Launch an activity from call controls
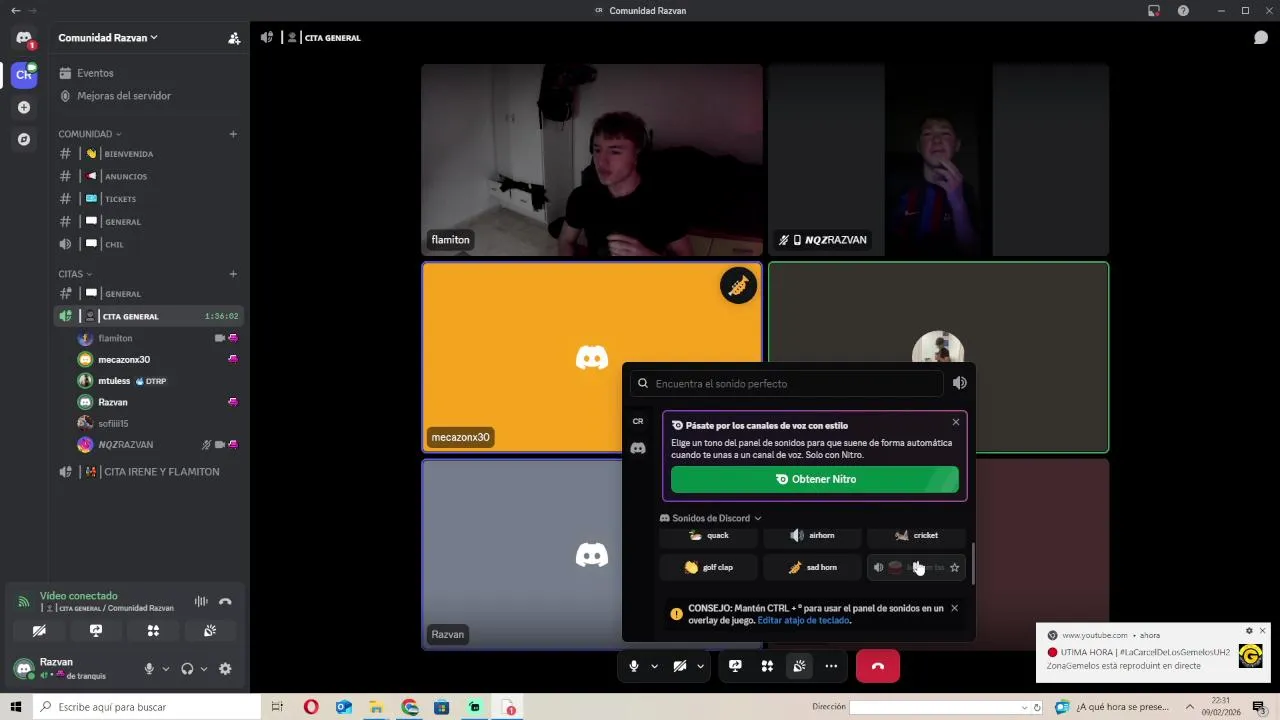Image resolution: width=1280 pixels, height=720 pixels. point(767,666)
